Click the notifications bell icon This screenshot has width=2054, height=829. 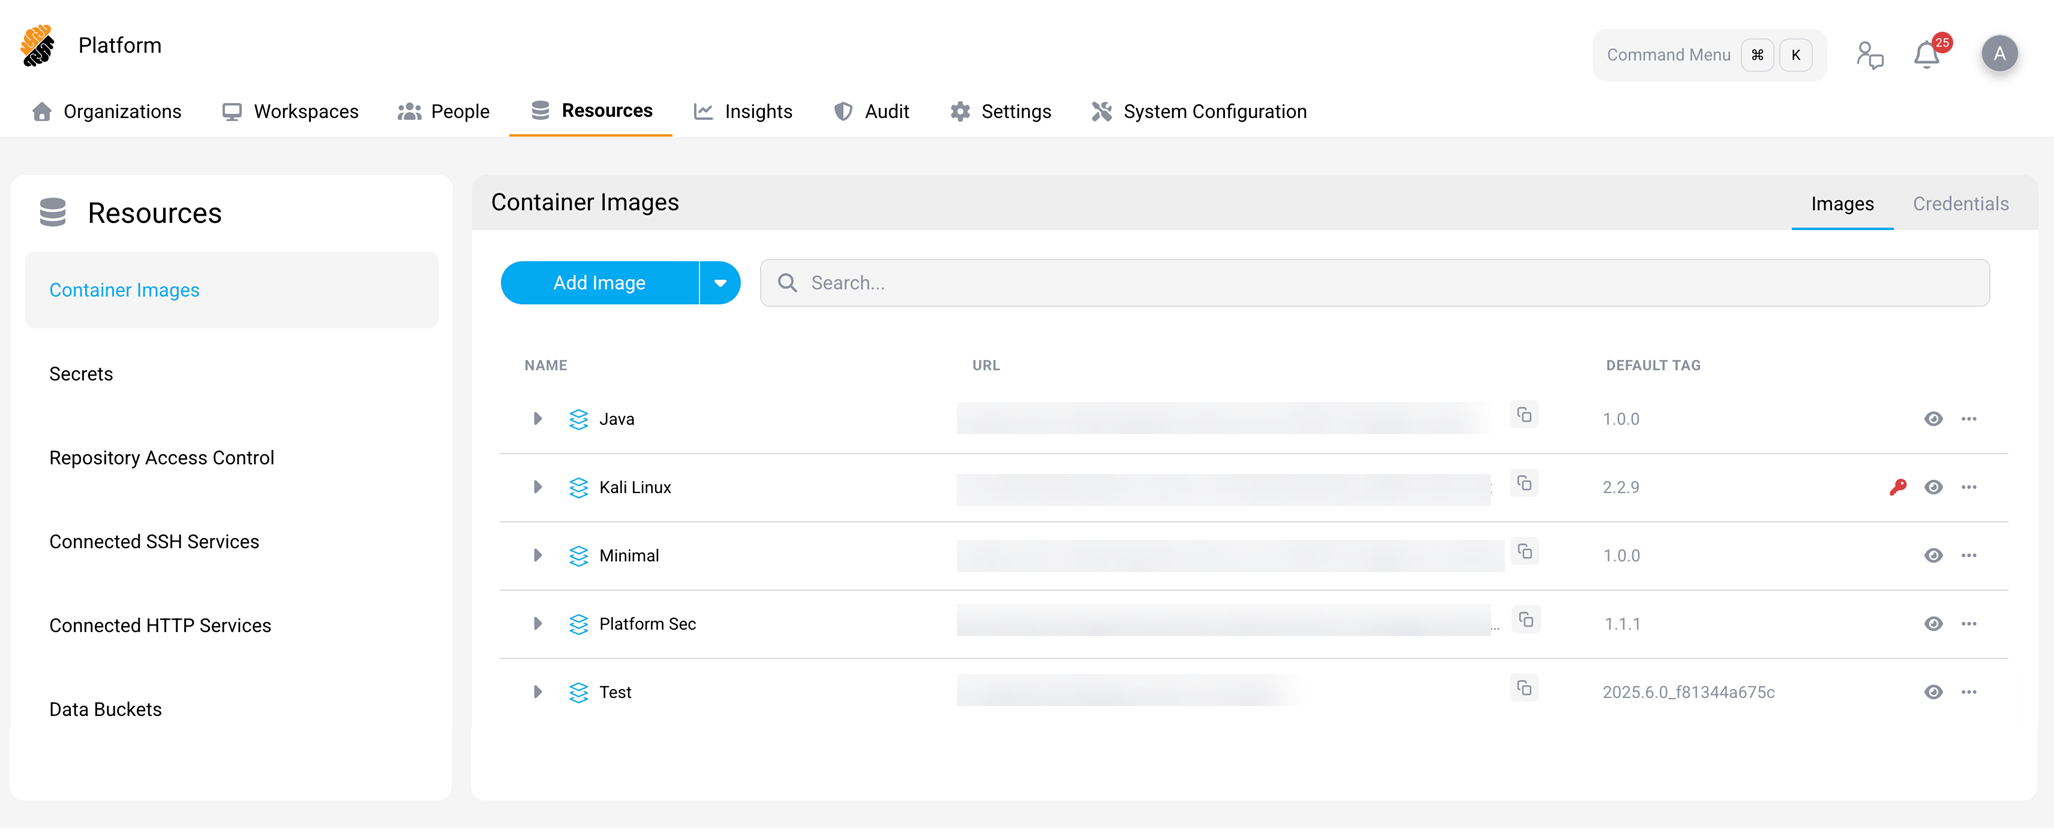coord(1926,55)
